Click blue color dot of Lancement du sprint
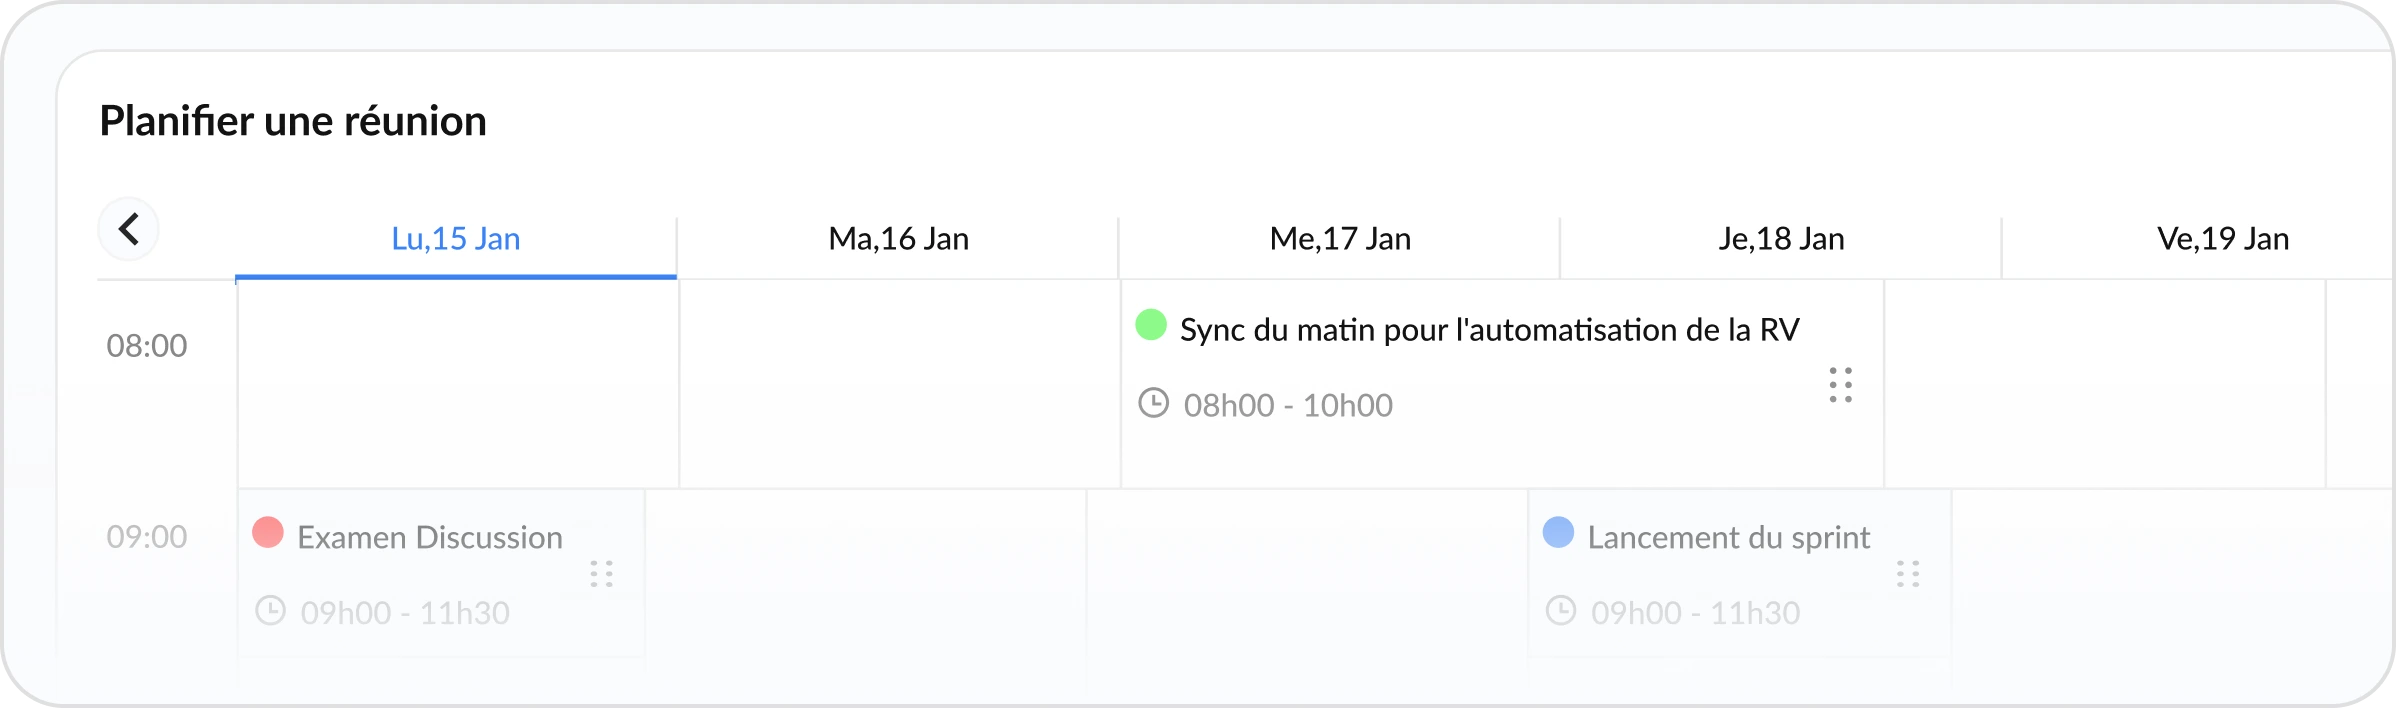 pos(1558,532)
